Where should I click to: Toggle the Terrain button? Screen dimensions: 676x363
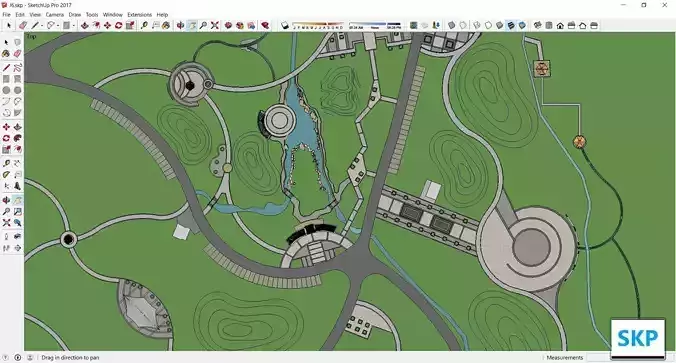pyautogui.click(x=425, y=26)
